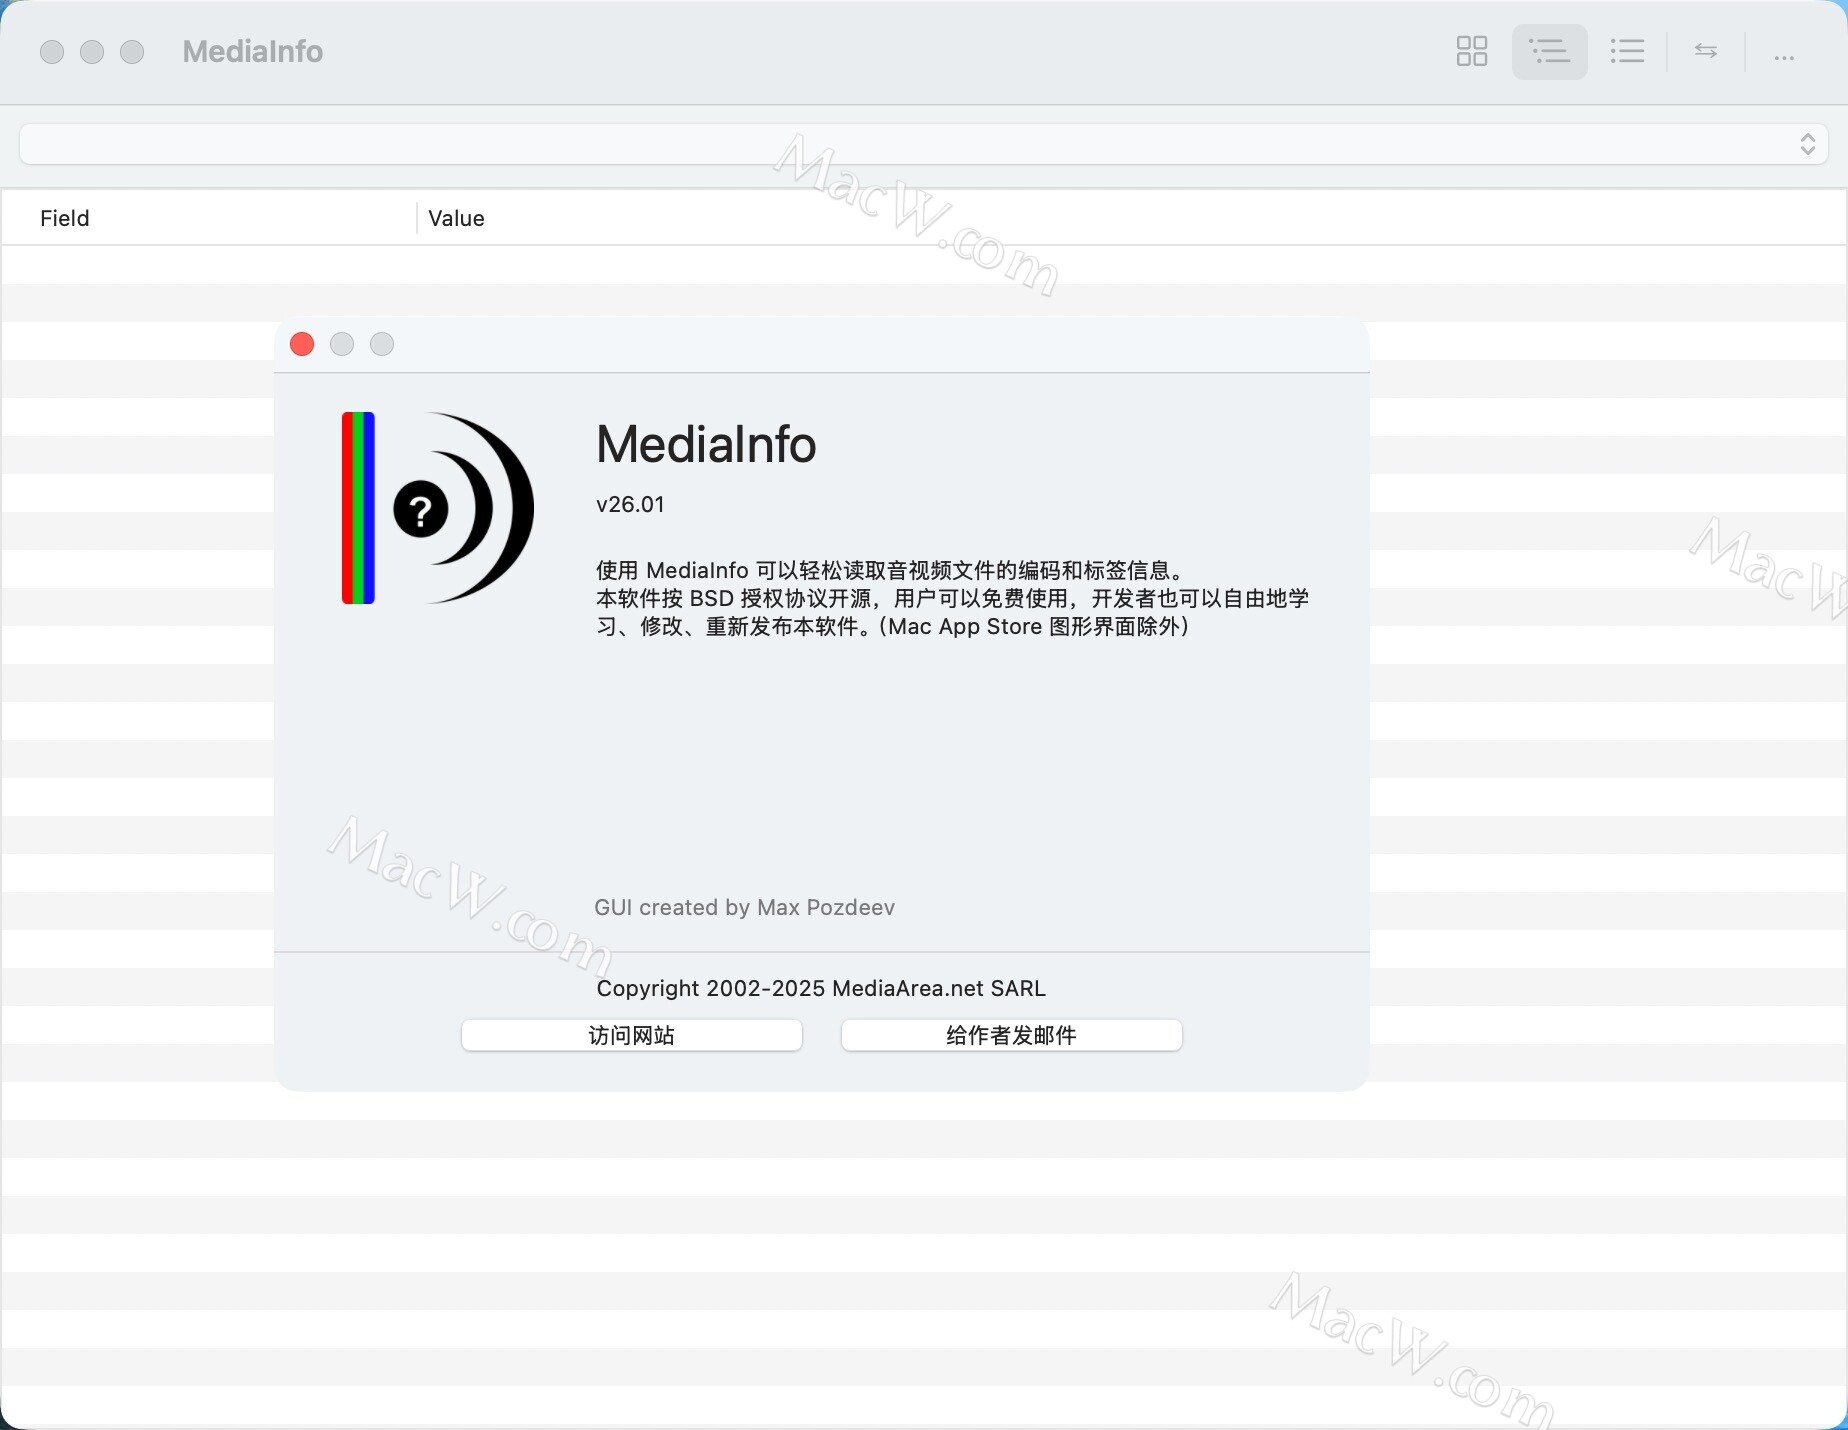Switch to the grid view icon in toolbar
The height and width of the screenshot is (1430, 1848).
1471,52
